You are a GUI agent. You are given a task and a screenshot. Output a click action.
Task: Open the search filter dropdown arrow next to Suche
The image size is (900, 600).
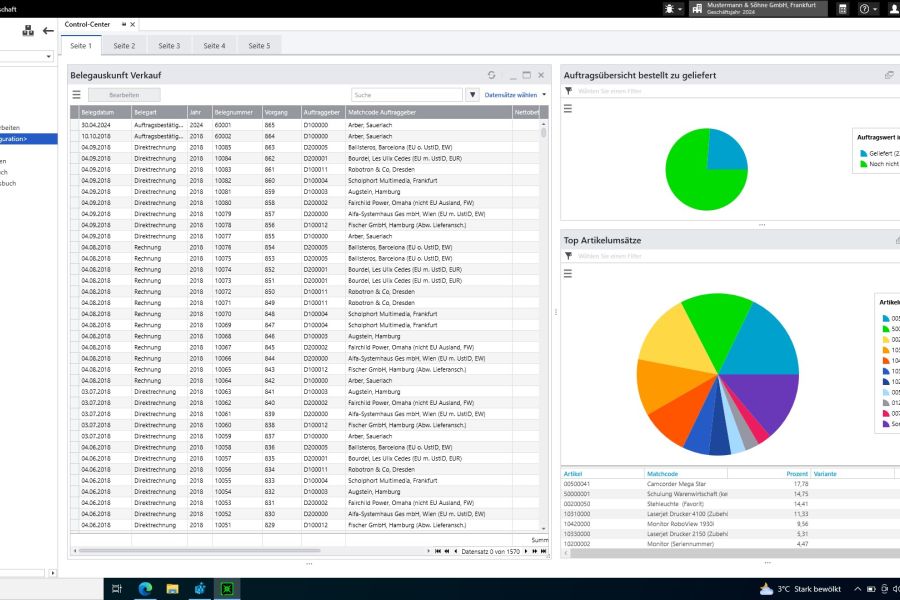[472, 95]
